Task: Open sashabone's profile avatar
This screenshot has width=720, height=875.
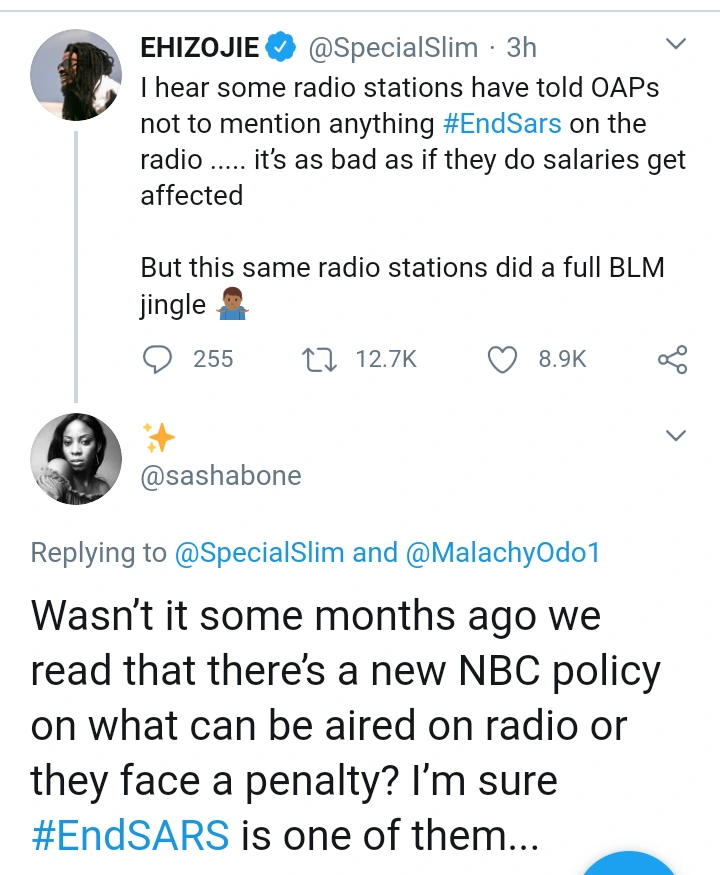Action: pyautogui.click(x=76, y=456)
